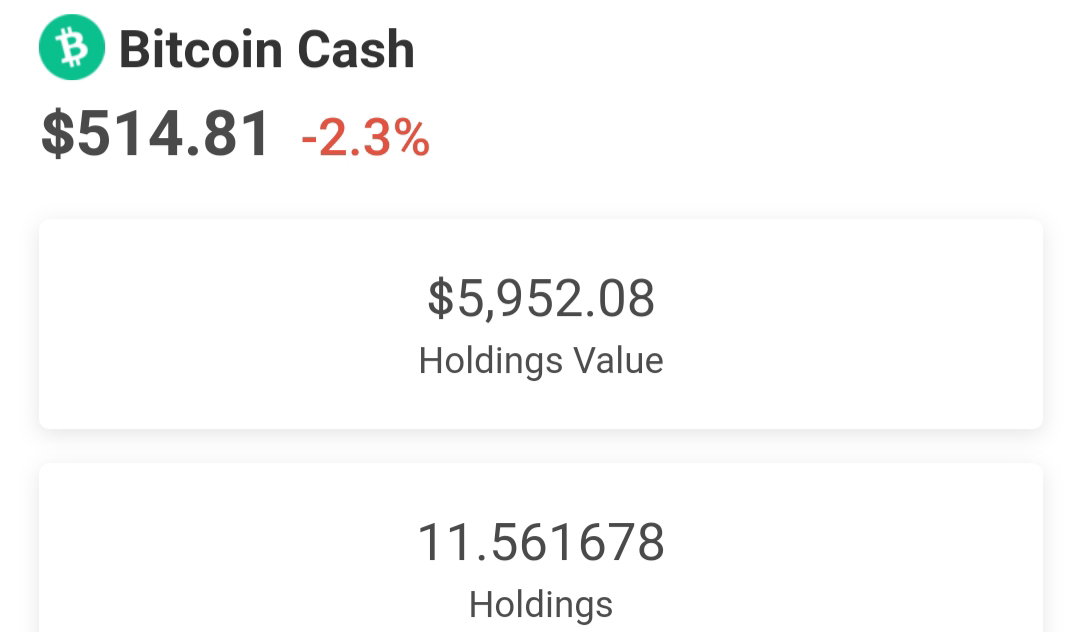
Task: Select the $514.81 current price
Action: pos(156,134)
